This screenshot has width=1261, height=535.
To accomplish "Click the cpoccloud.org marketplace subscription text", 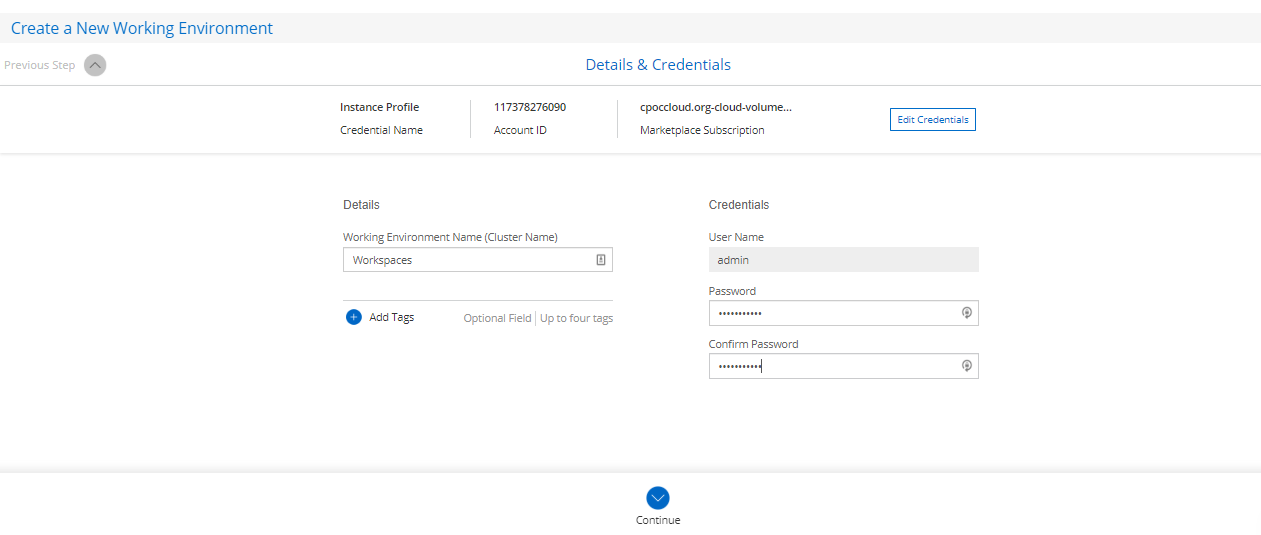I will (x=715, y=107).
